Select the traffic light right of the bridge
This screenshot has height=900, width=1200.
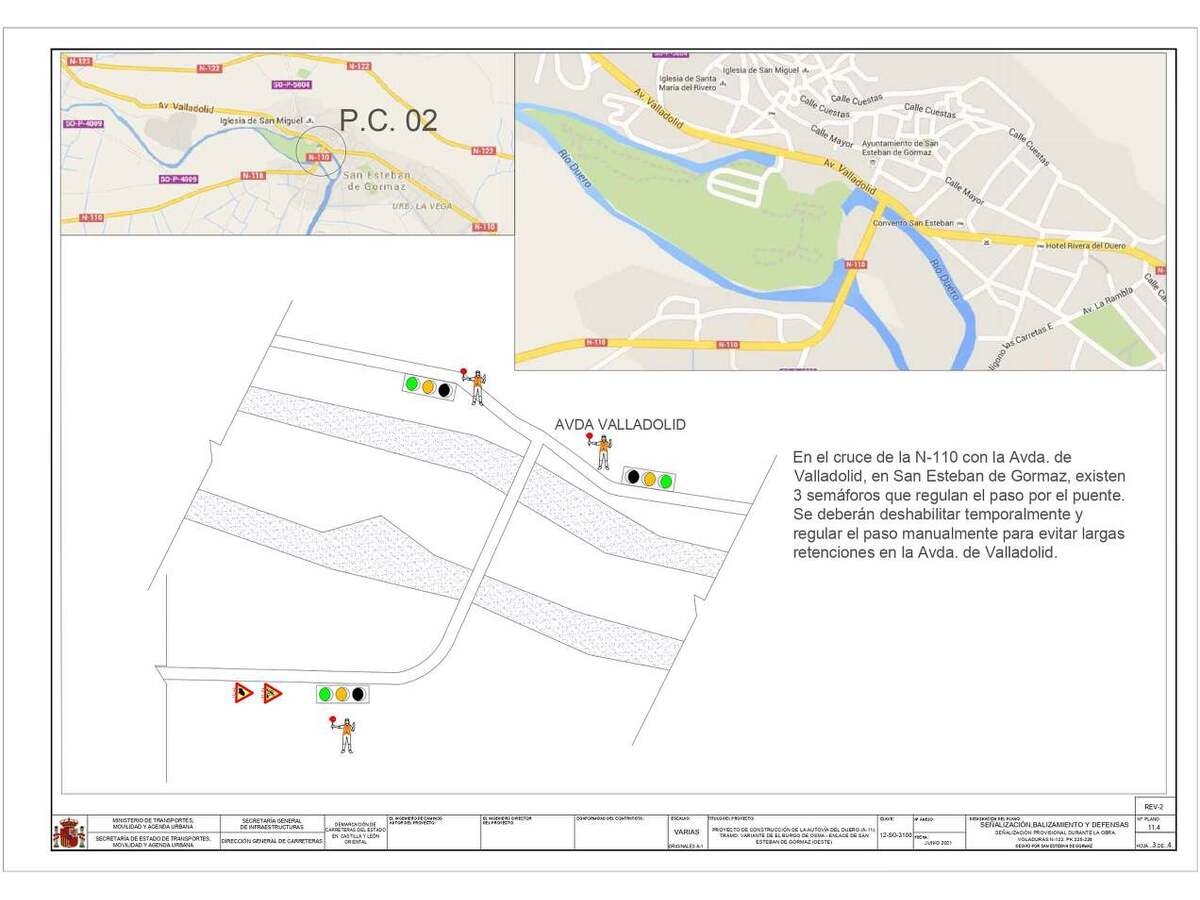649,477
